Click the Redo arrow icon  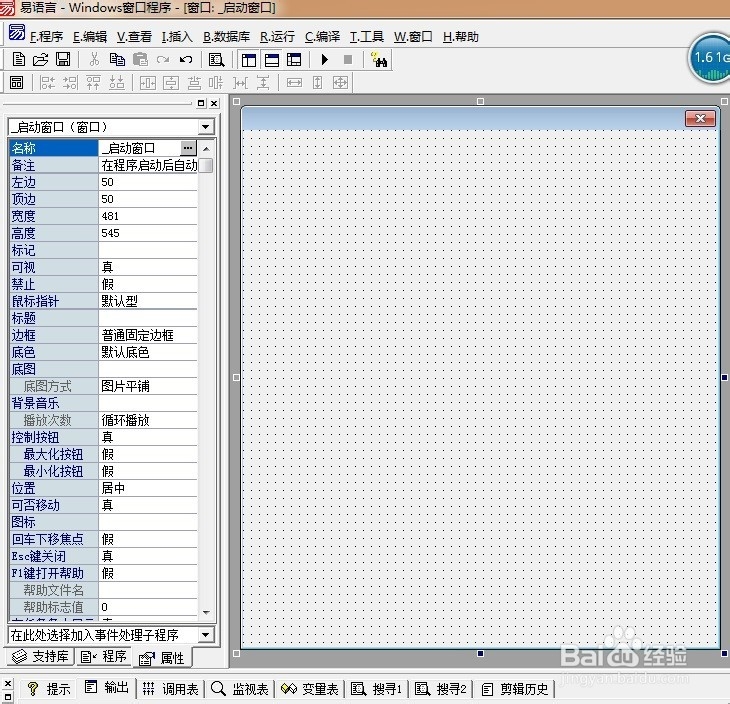[x=163, y=60]
